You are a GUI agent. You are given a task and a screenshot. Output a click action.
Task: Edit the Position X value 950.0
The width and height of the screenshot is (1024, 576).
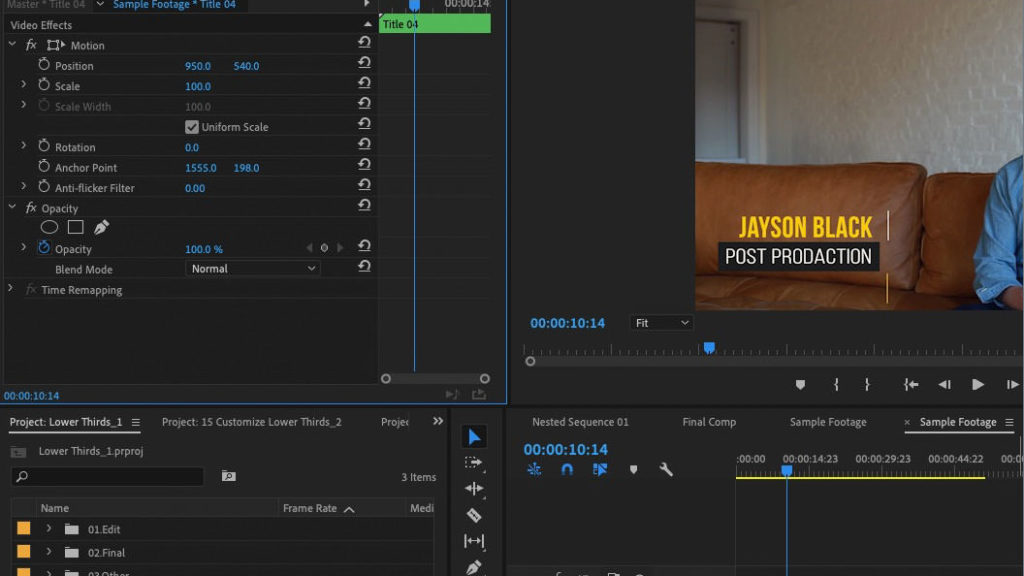tap(198, 66)
